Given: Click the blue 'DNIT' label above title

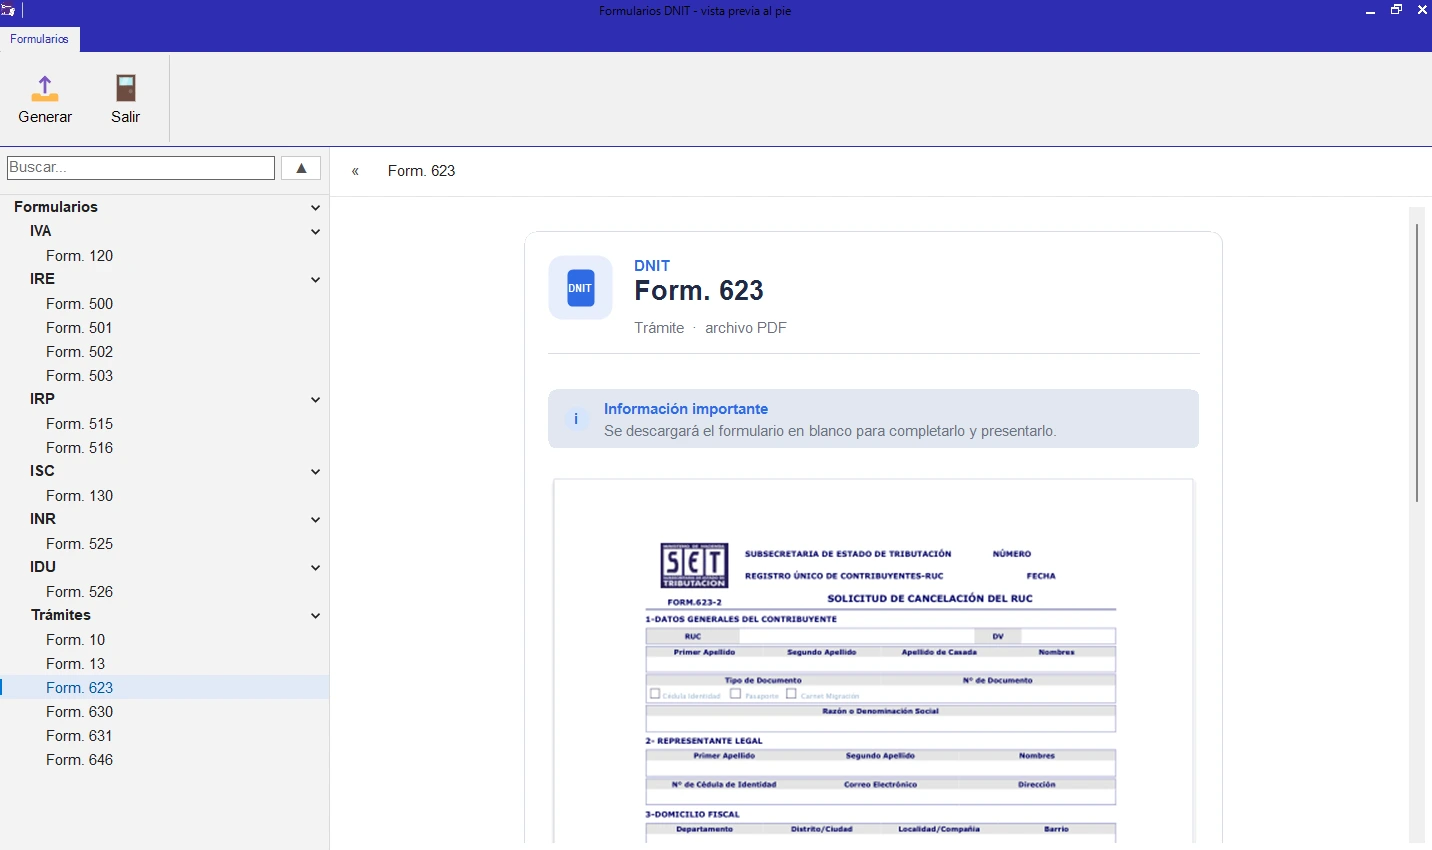Looking at the screenshot, I should point(652,266).
